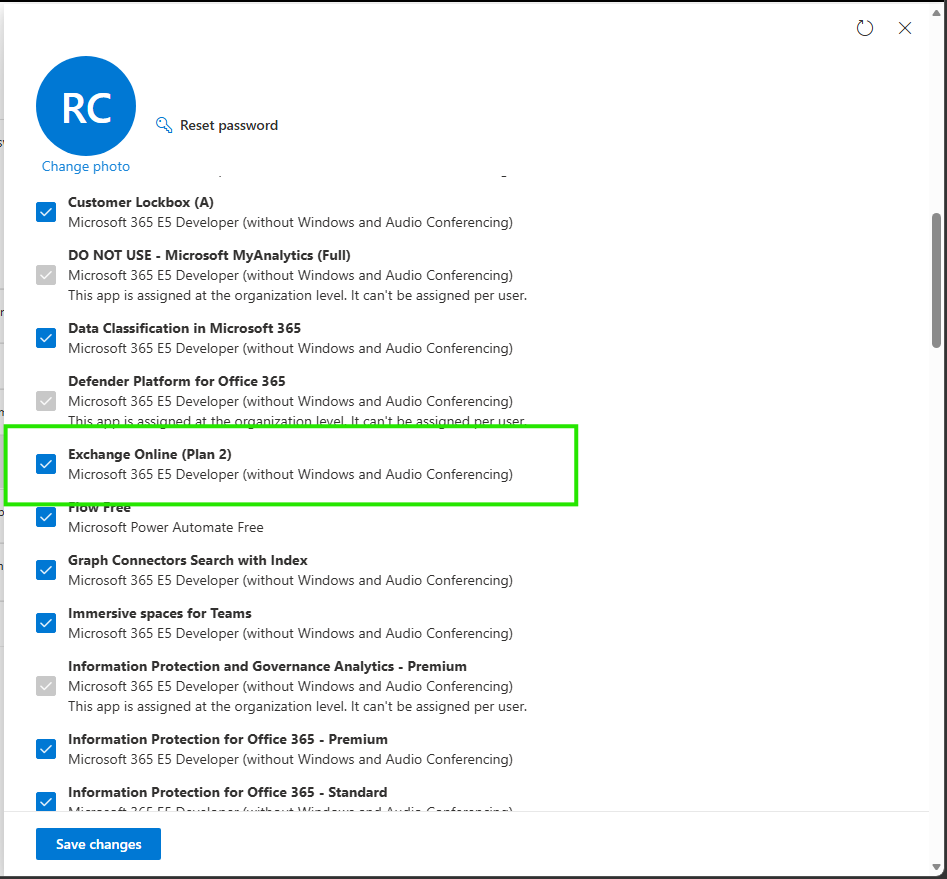947x879 pixels.
Task: Uncheck Information Protection for Office 365 - Premium
Action: (x=46, y=749)
